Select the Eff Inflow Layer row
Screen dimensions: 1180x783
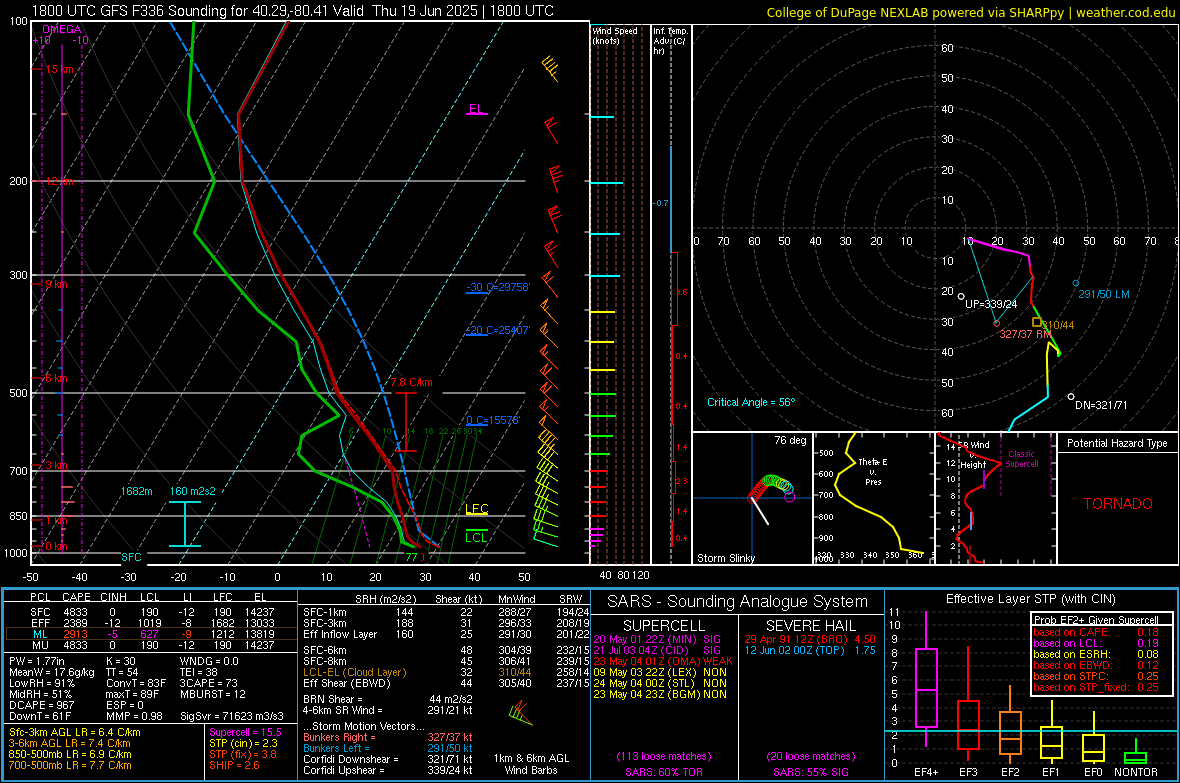coord(446,634)
